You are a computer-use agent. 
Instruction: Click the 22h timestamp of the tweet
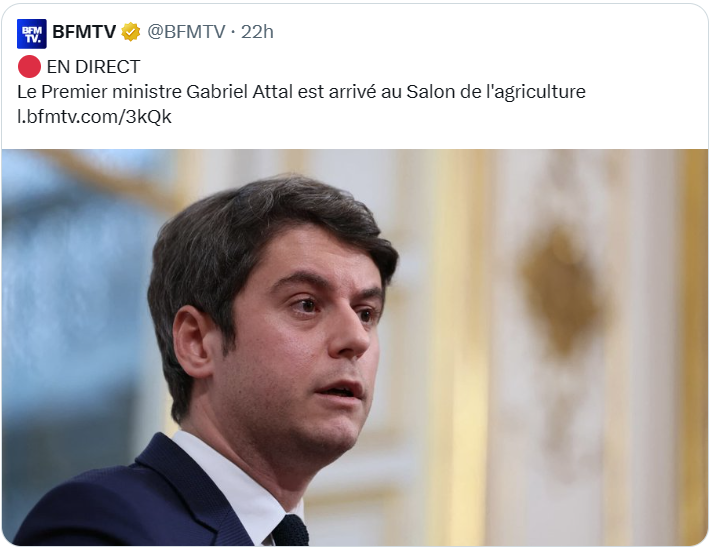257,32
